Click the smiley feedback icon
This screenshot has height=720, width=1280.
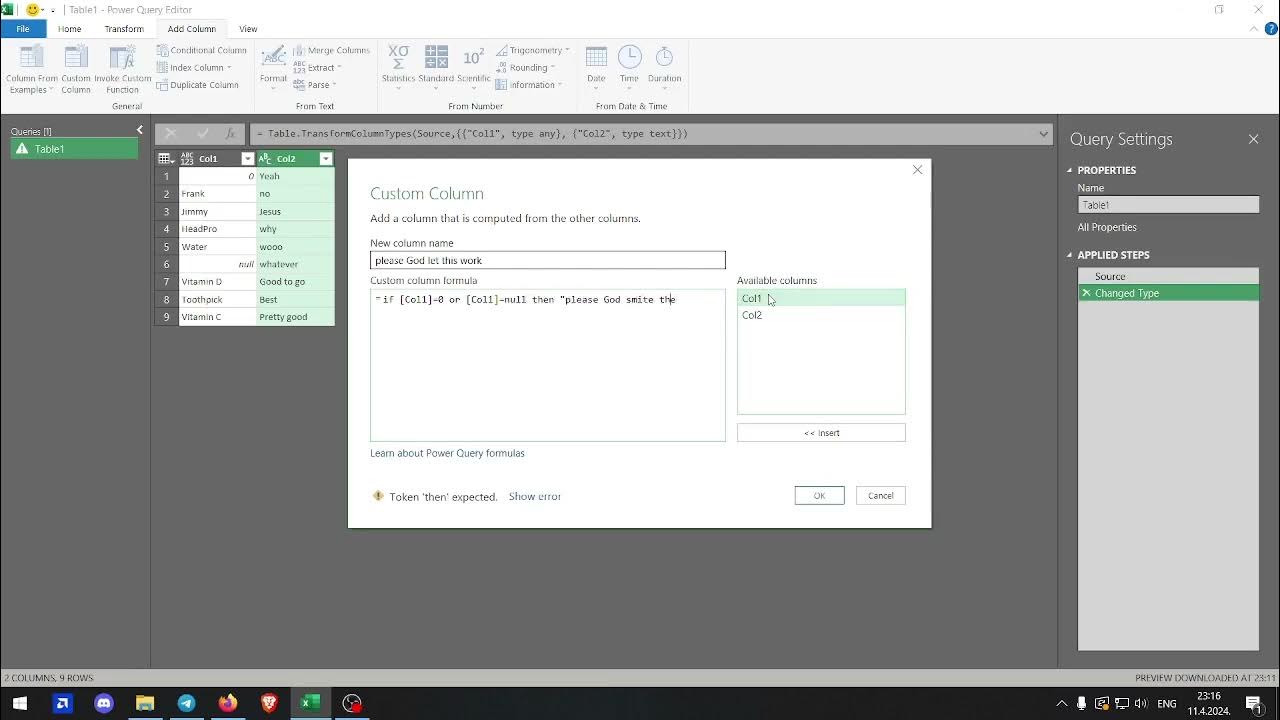[33, 9]
